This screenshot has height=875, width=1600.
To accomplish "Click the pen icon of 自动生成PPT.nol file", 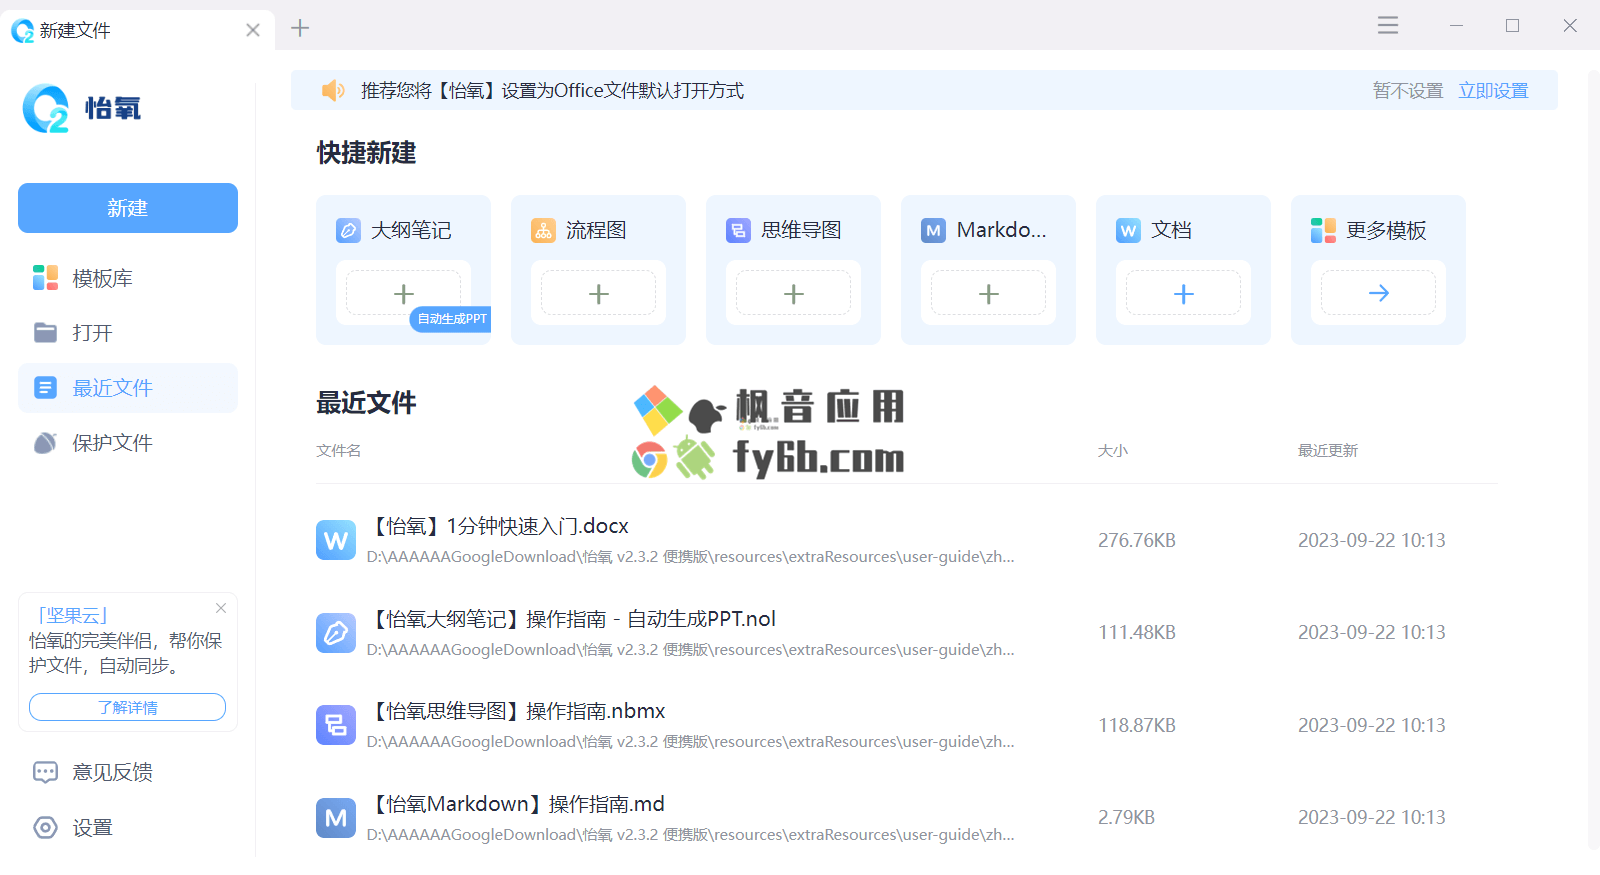I will pyautogui.click(x=336, y=633).
